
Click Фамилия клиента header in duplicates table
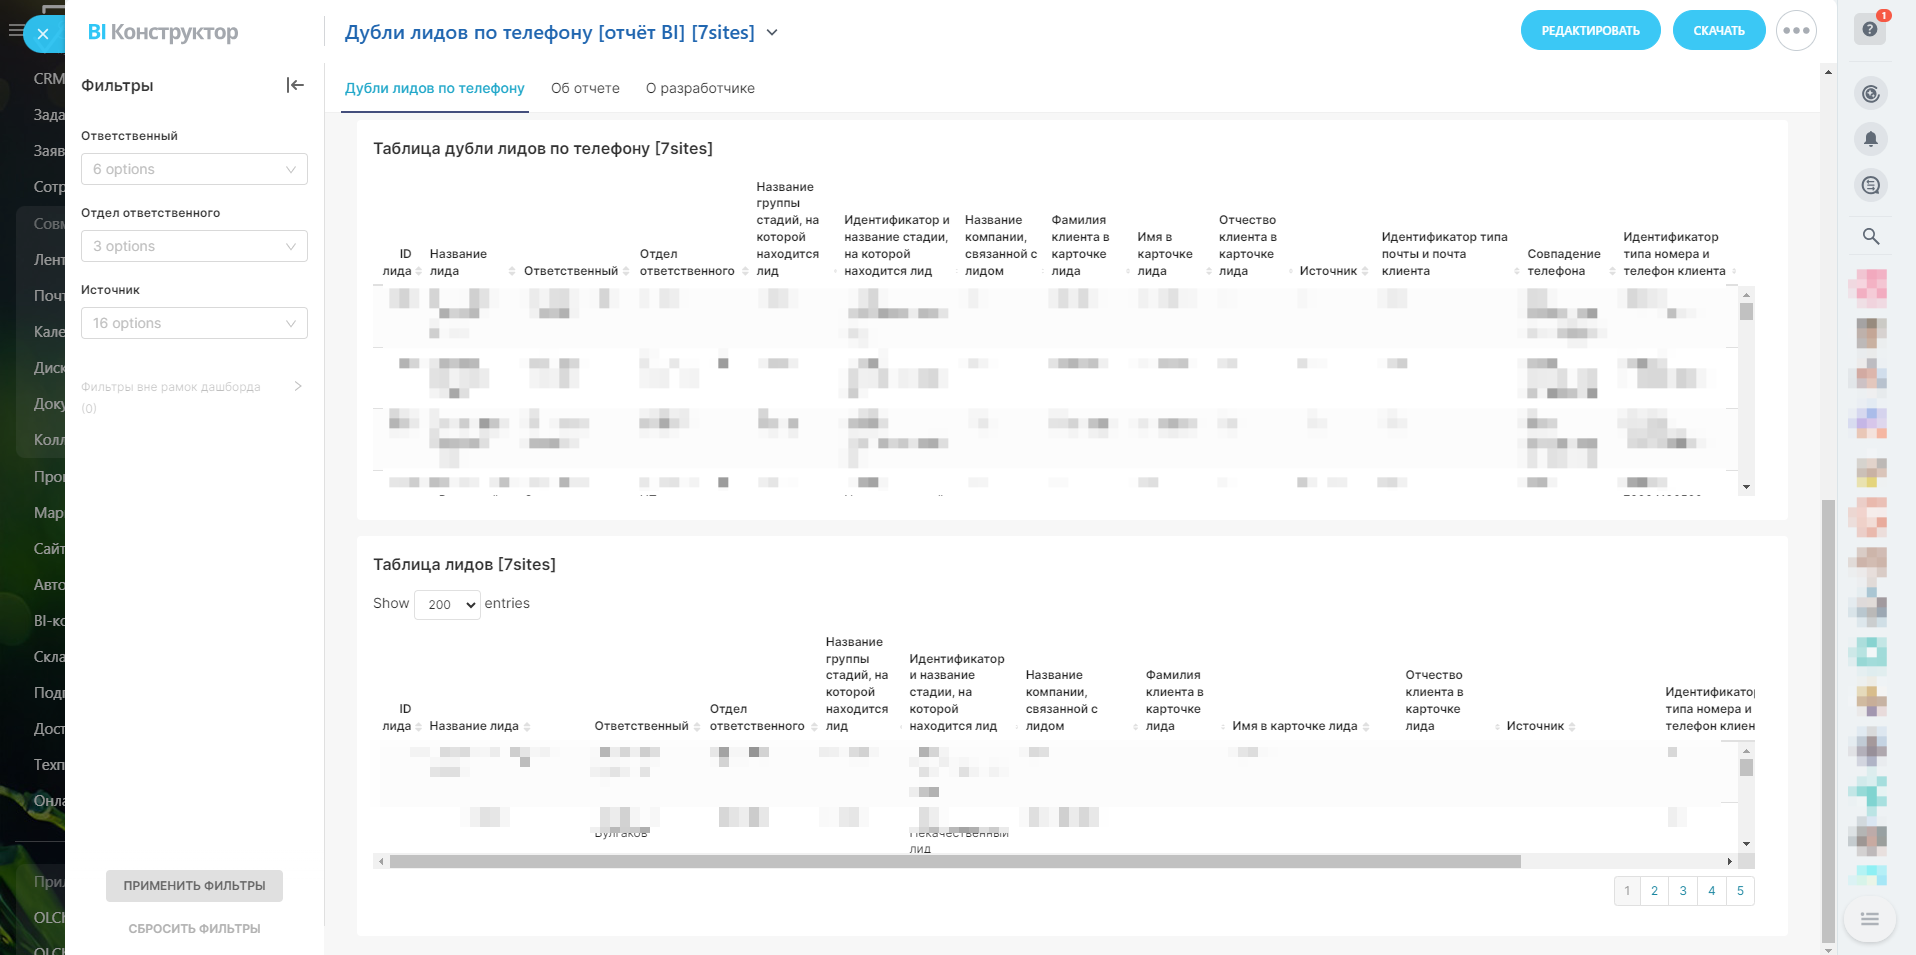click(x=1080, y=245)
